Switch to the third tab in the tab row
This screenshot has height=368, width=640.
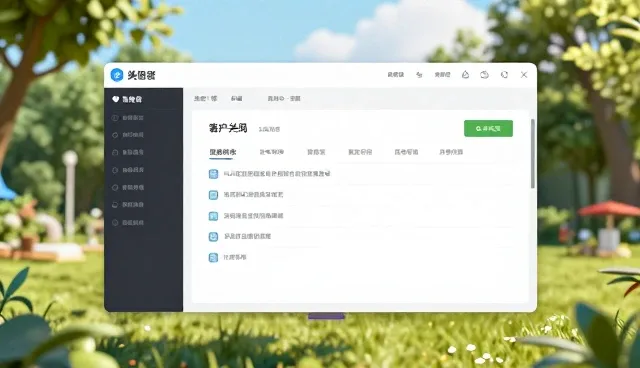(x=316, y=152)
